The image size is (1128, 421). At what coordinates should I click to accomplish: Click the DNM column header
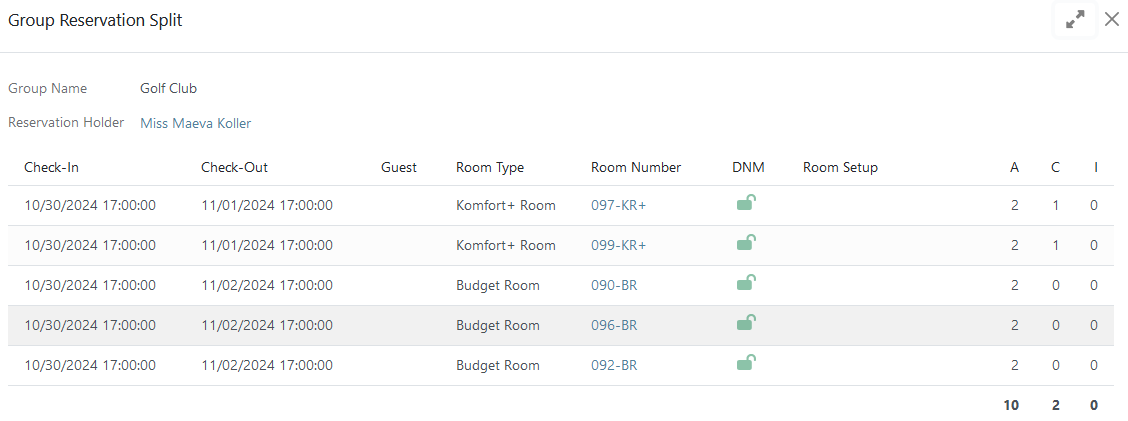(748, 167)
